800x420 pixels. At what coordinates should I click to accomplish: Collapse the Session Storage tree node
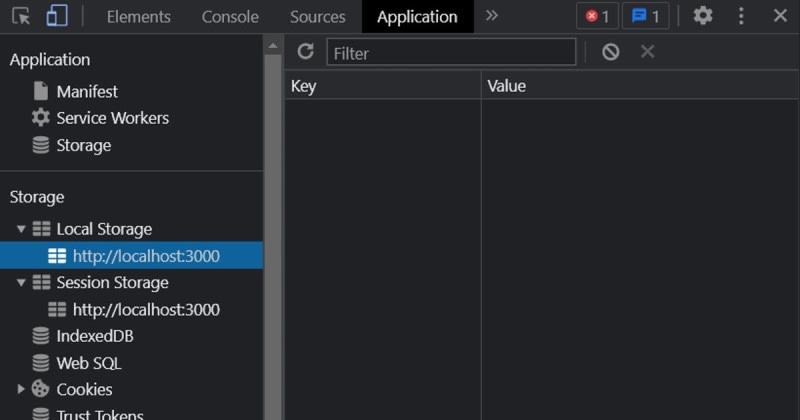(x=21, y=283)
